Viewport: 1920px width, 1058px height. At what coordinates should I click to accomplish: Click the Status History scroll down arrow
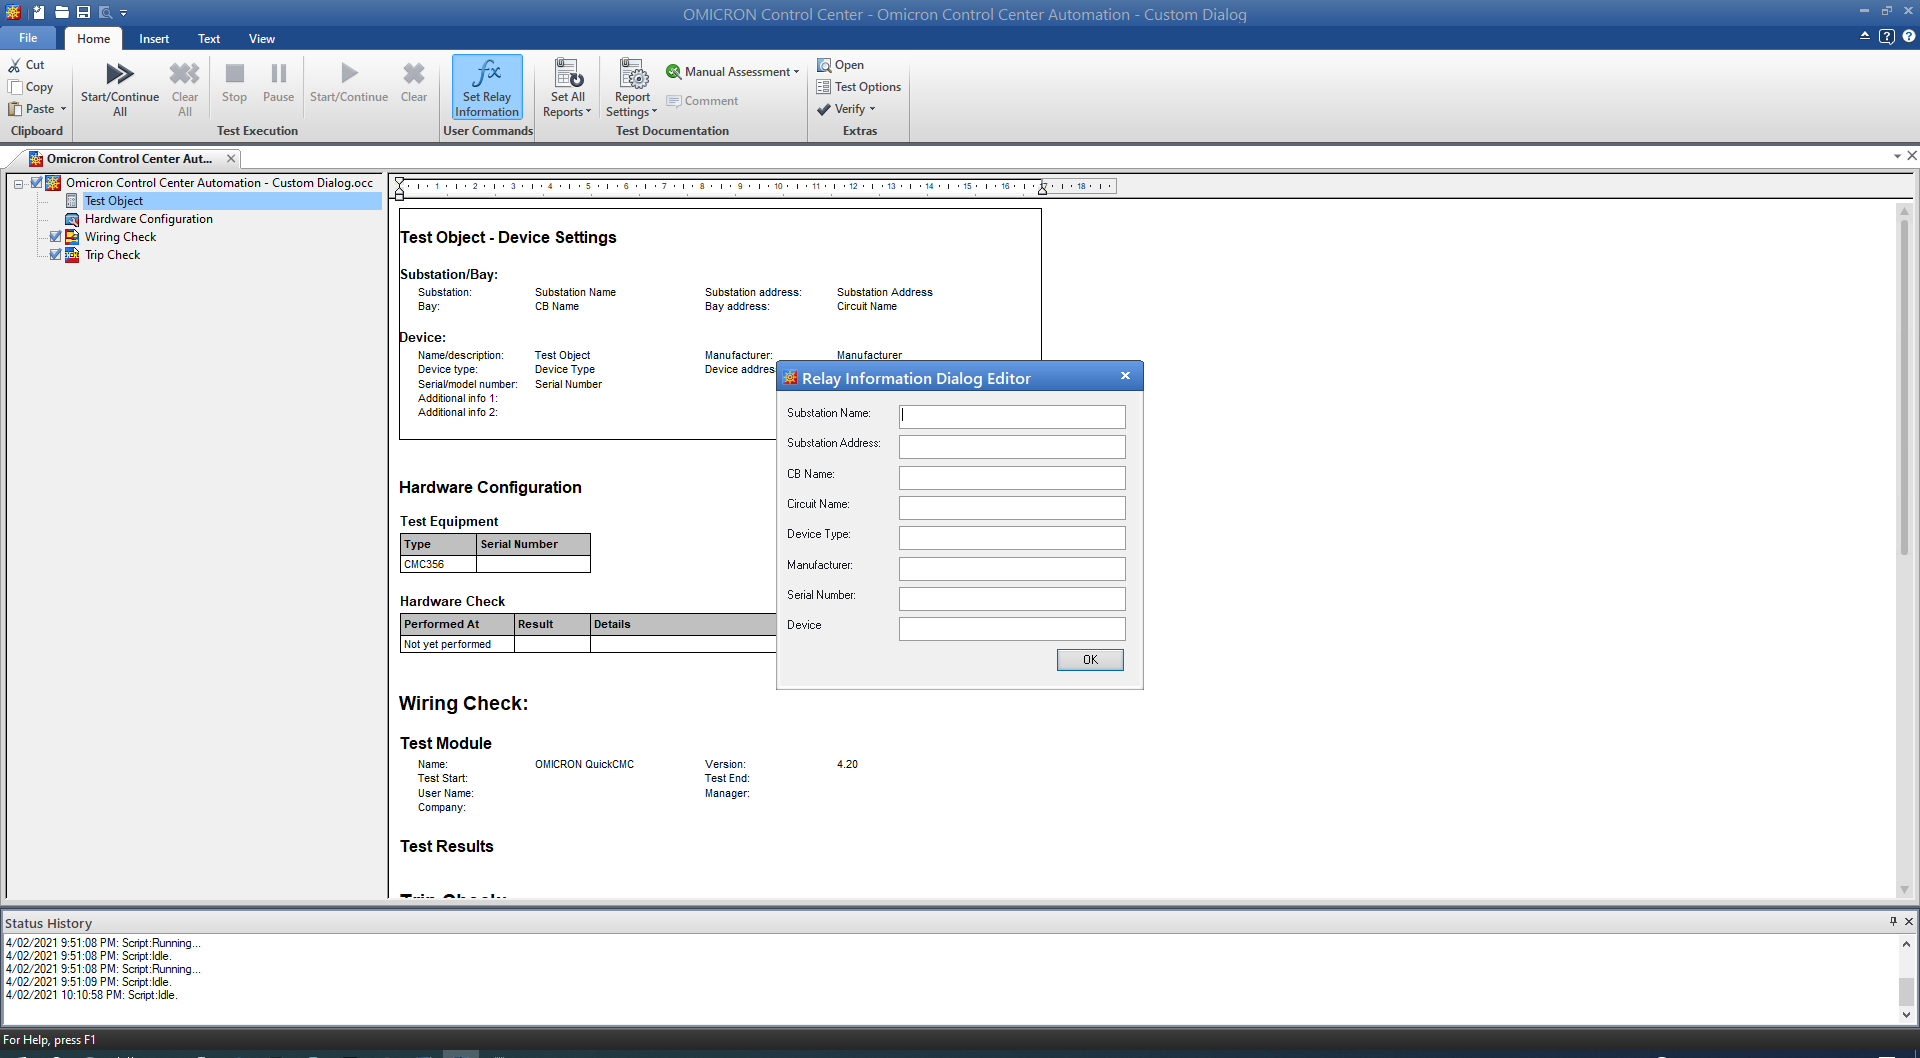pos(1906,1015)
